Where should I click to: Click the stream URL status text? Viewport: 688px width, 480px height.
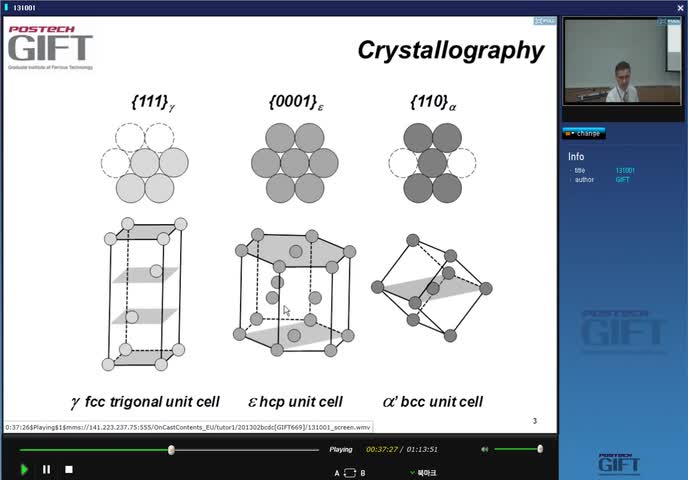(188, 427)
